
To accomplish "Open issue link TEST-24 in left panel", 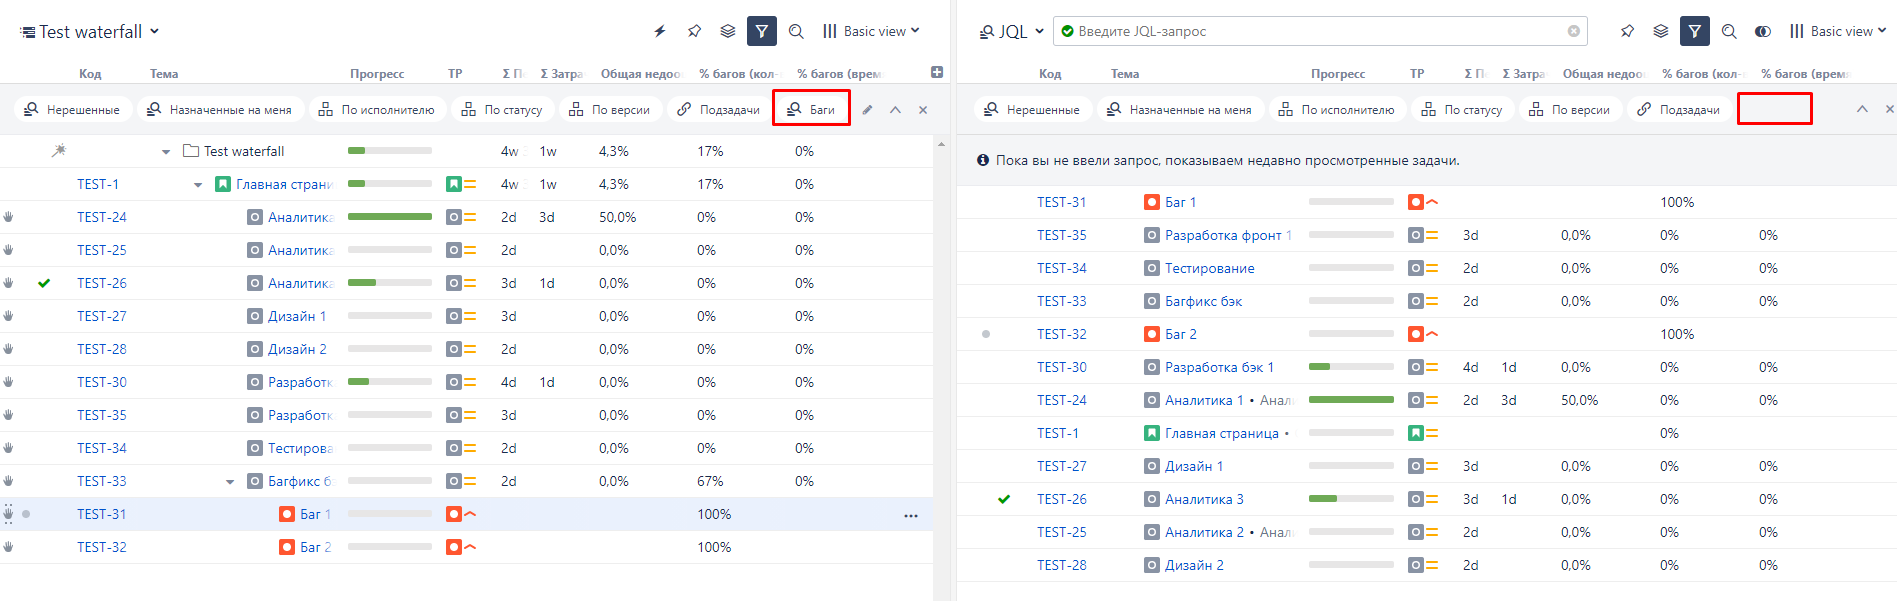I will point(102,217).
